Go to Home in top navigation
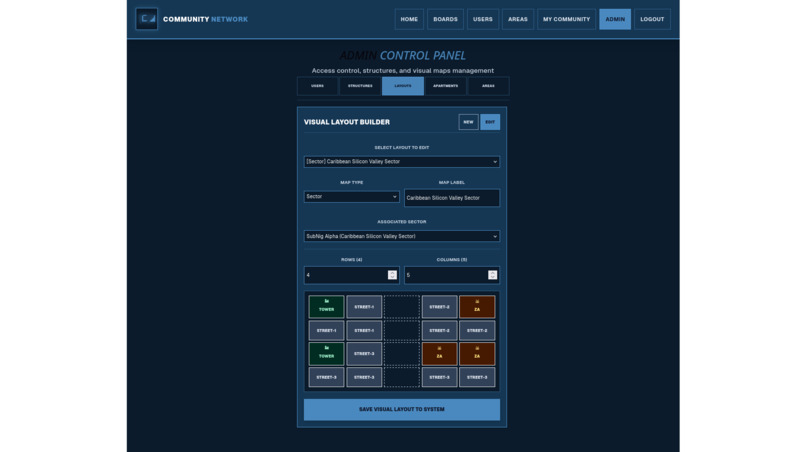The image size is (806, 452). 409,19
